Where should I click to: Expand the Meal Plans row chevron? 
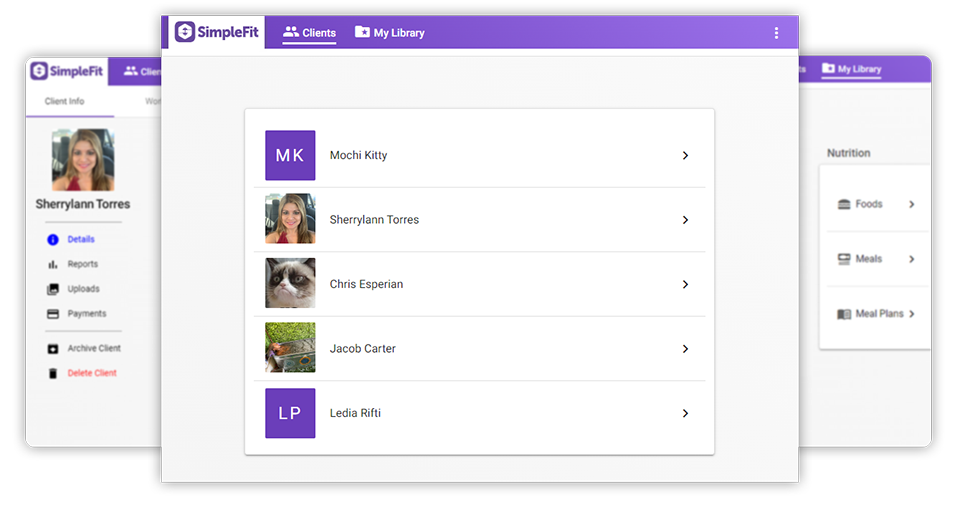[x=912, y=314]
